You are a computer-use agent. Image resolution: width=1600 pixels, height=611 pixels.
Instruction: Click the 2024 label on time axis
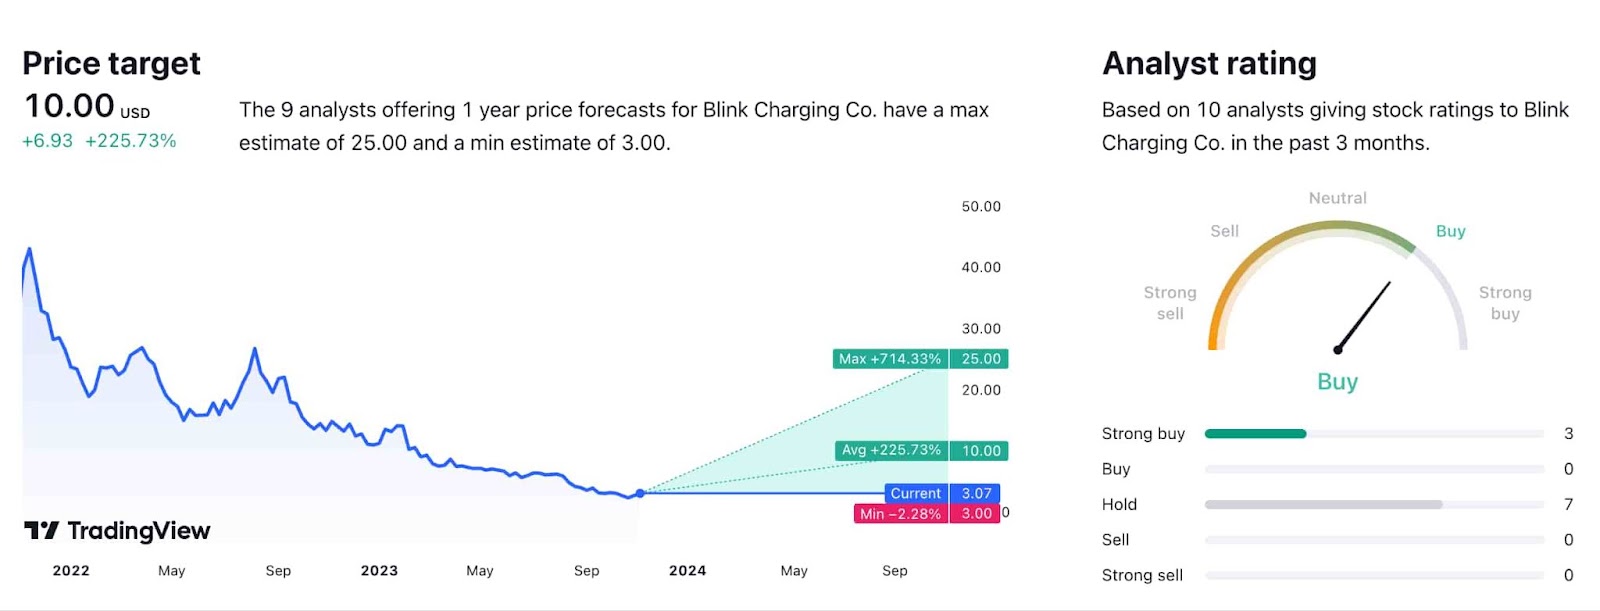[687, 571]
